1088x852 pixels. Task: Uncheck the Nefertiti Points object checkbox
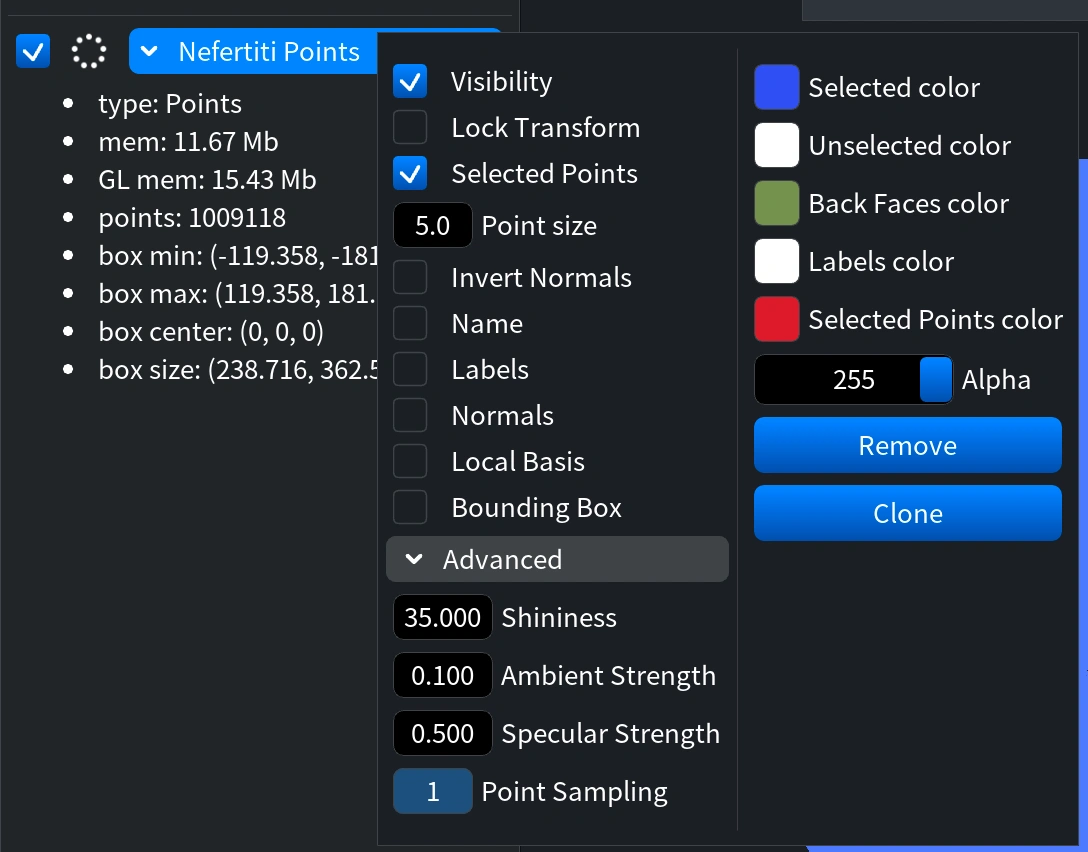point(33,51)
